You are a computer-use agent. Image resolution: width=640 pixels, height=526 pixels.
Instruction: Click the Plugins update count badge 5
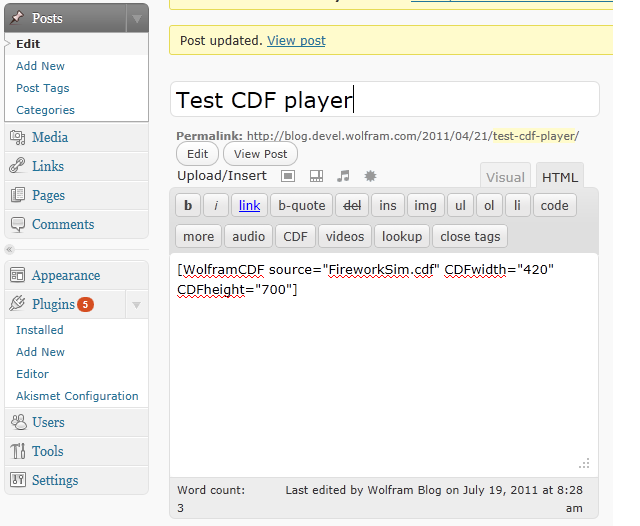pyautogui.click(x=85, y=304)
